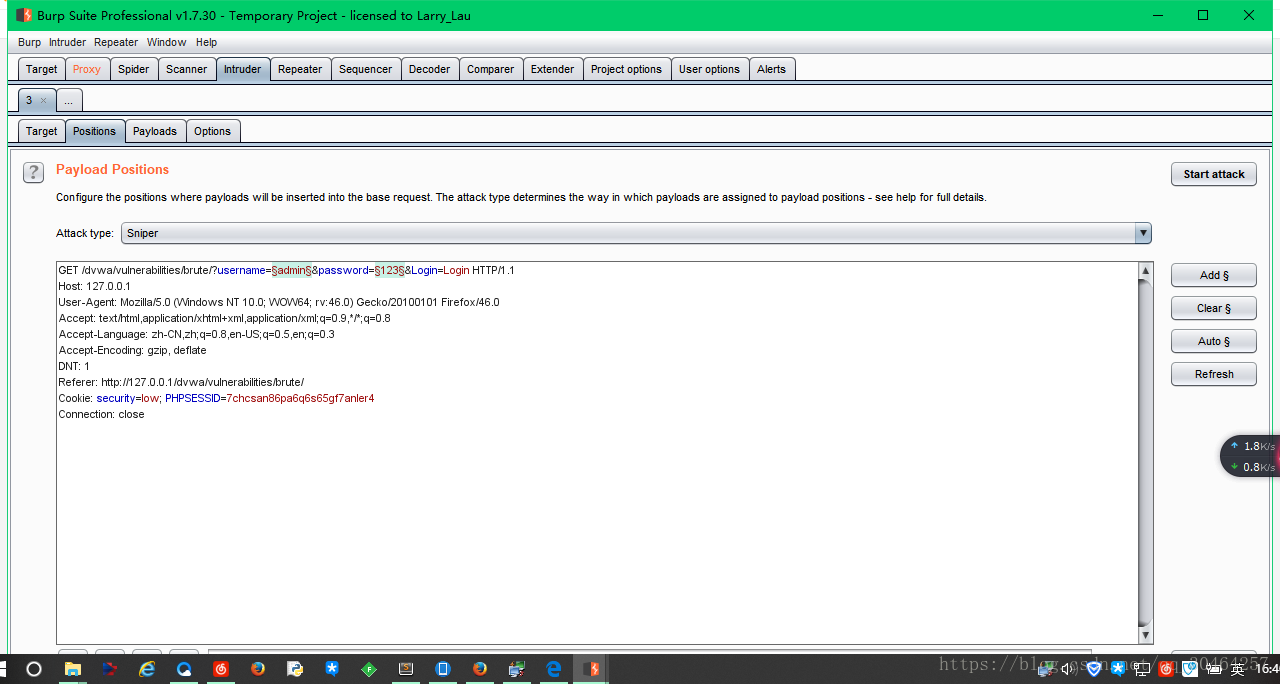The image size is (1280, 684).
Task: Click the Cortana circle on the taskbar
Action: (33, 669)
